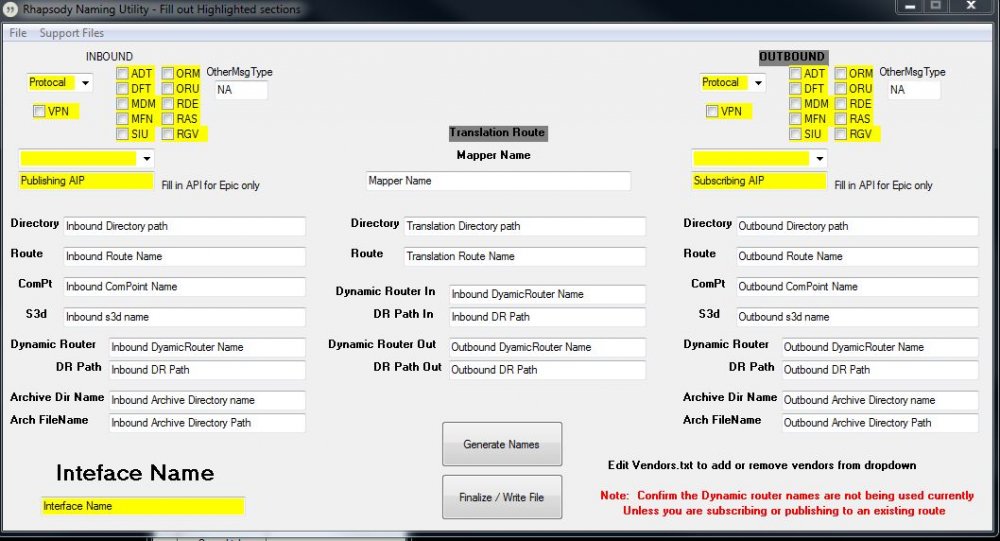1000x541 pixels.
Task: Click the Outbound Route Name field
Action: click(857, 256)
